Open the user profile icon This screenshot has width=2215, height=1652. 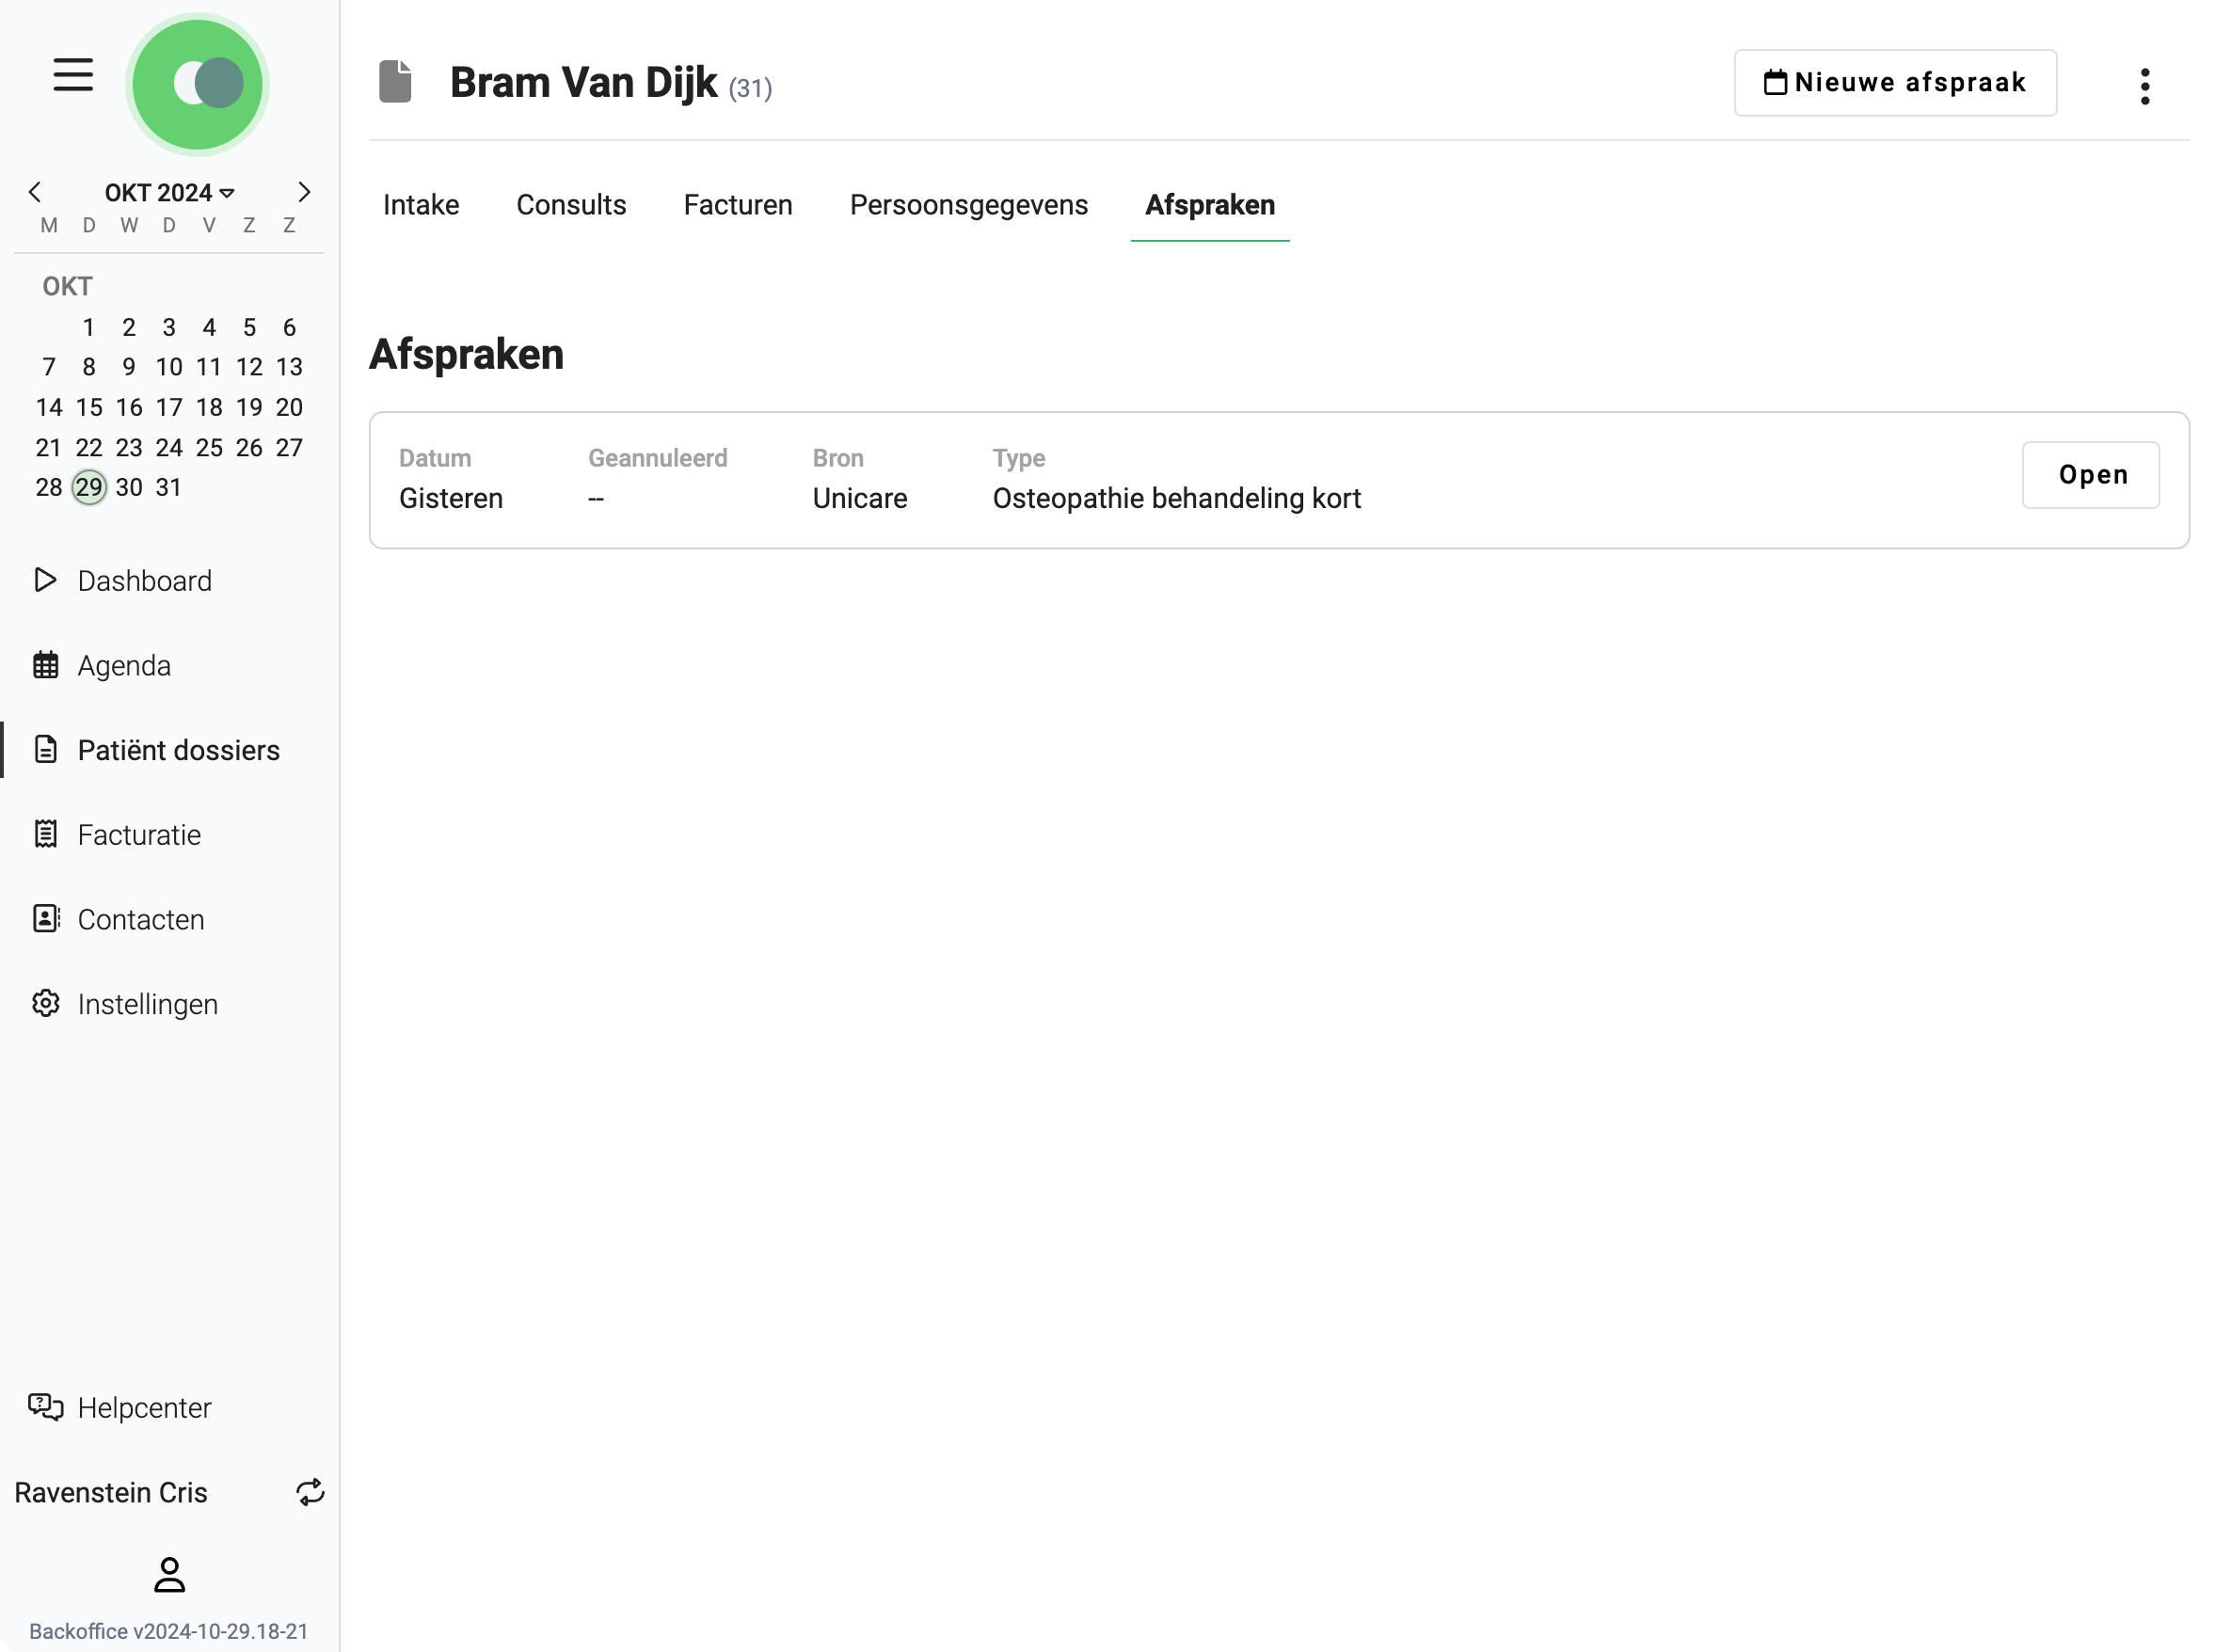tap(169, 1575)
